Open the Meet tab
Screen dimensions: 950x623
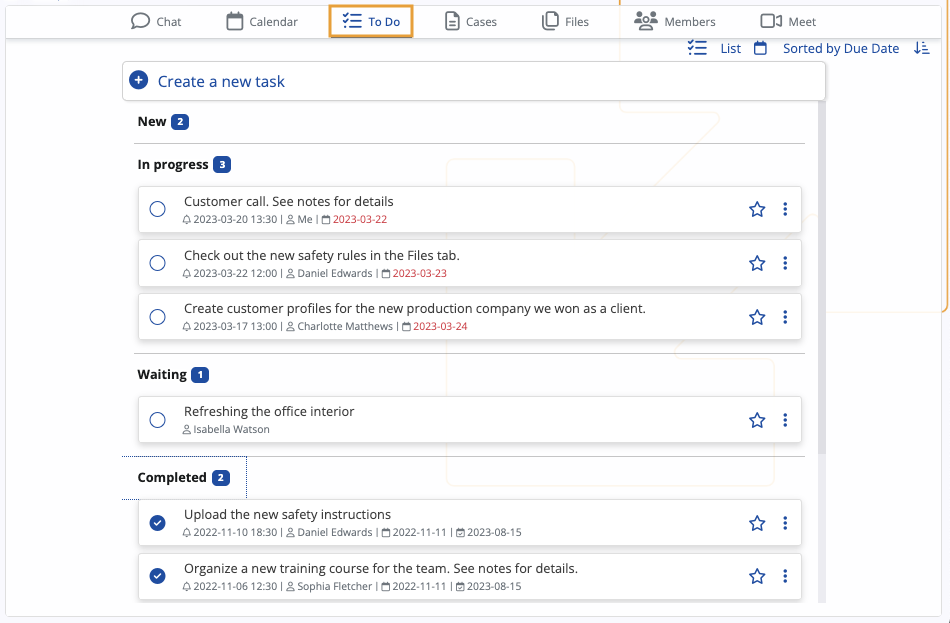pos(788,22)
